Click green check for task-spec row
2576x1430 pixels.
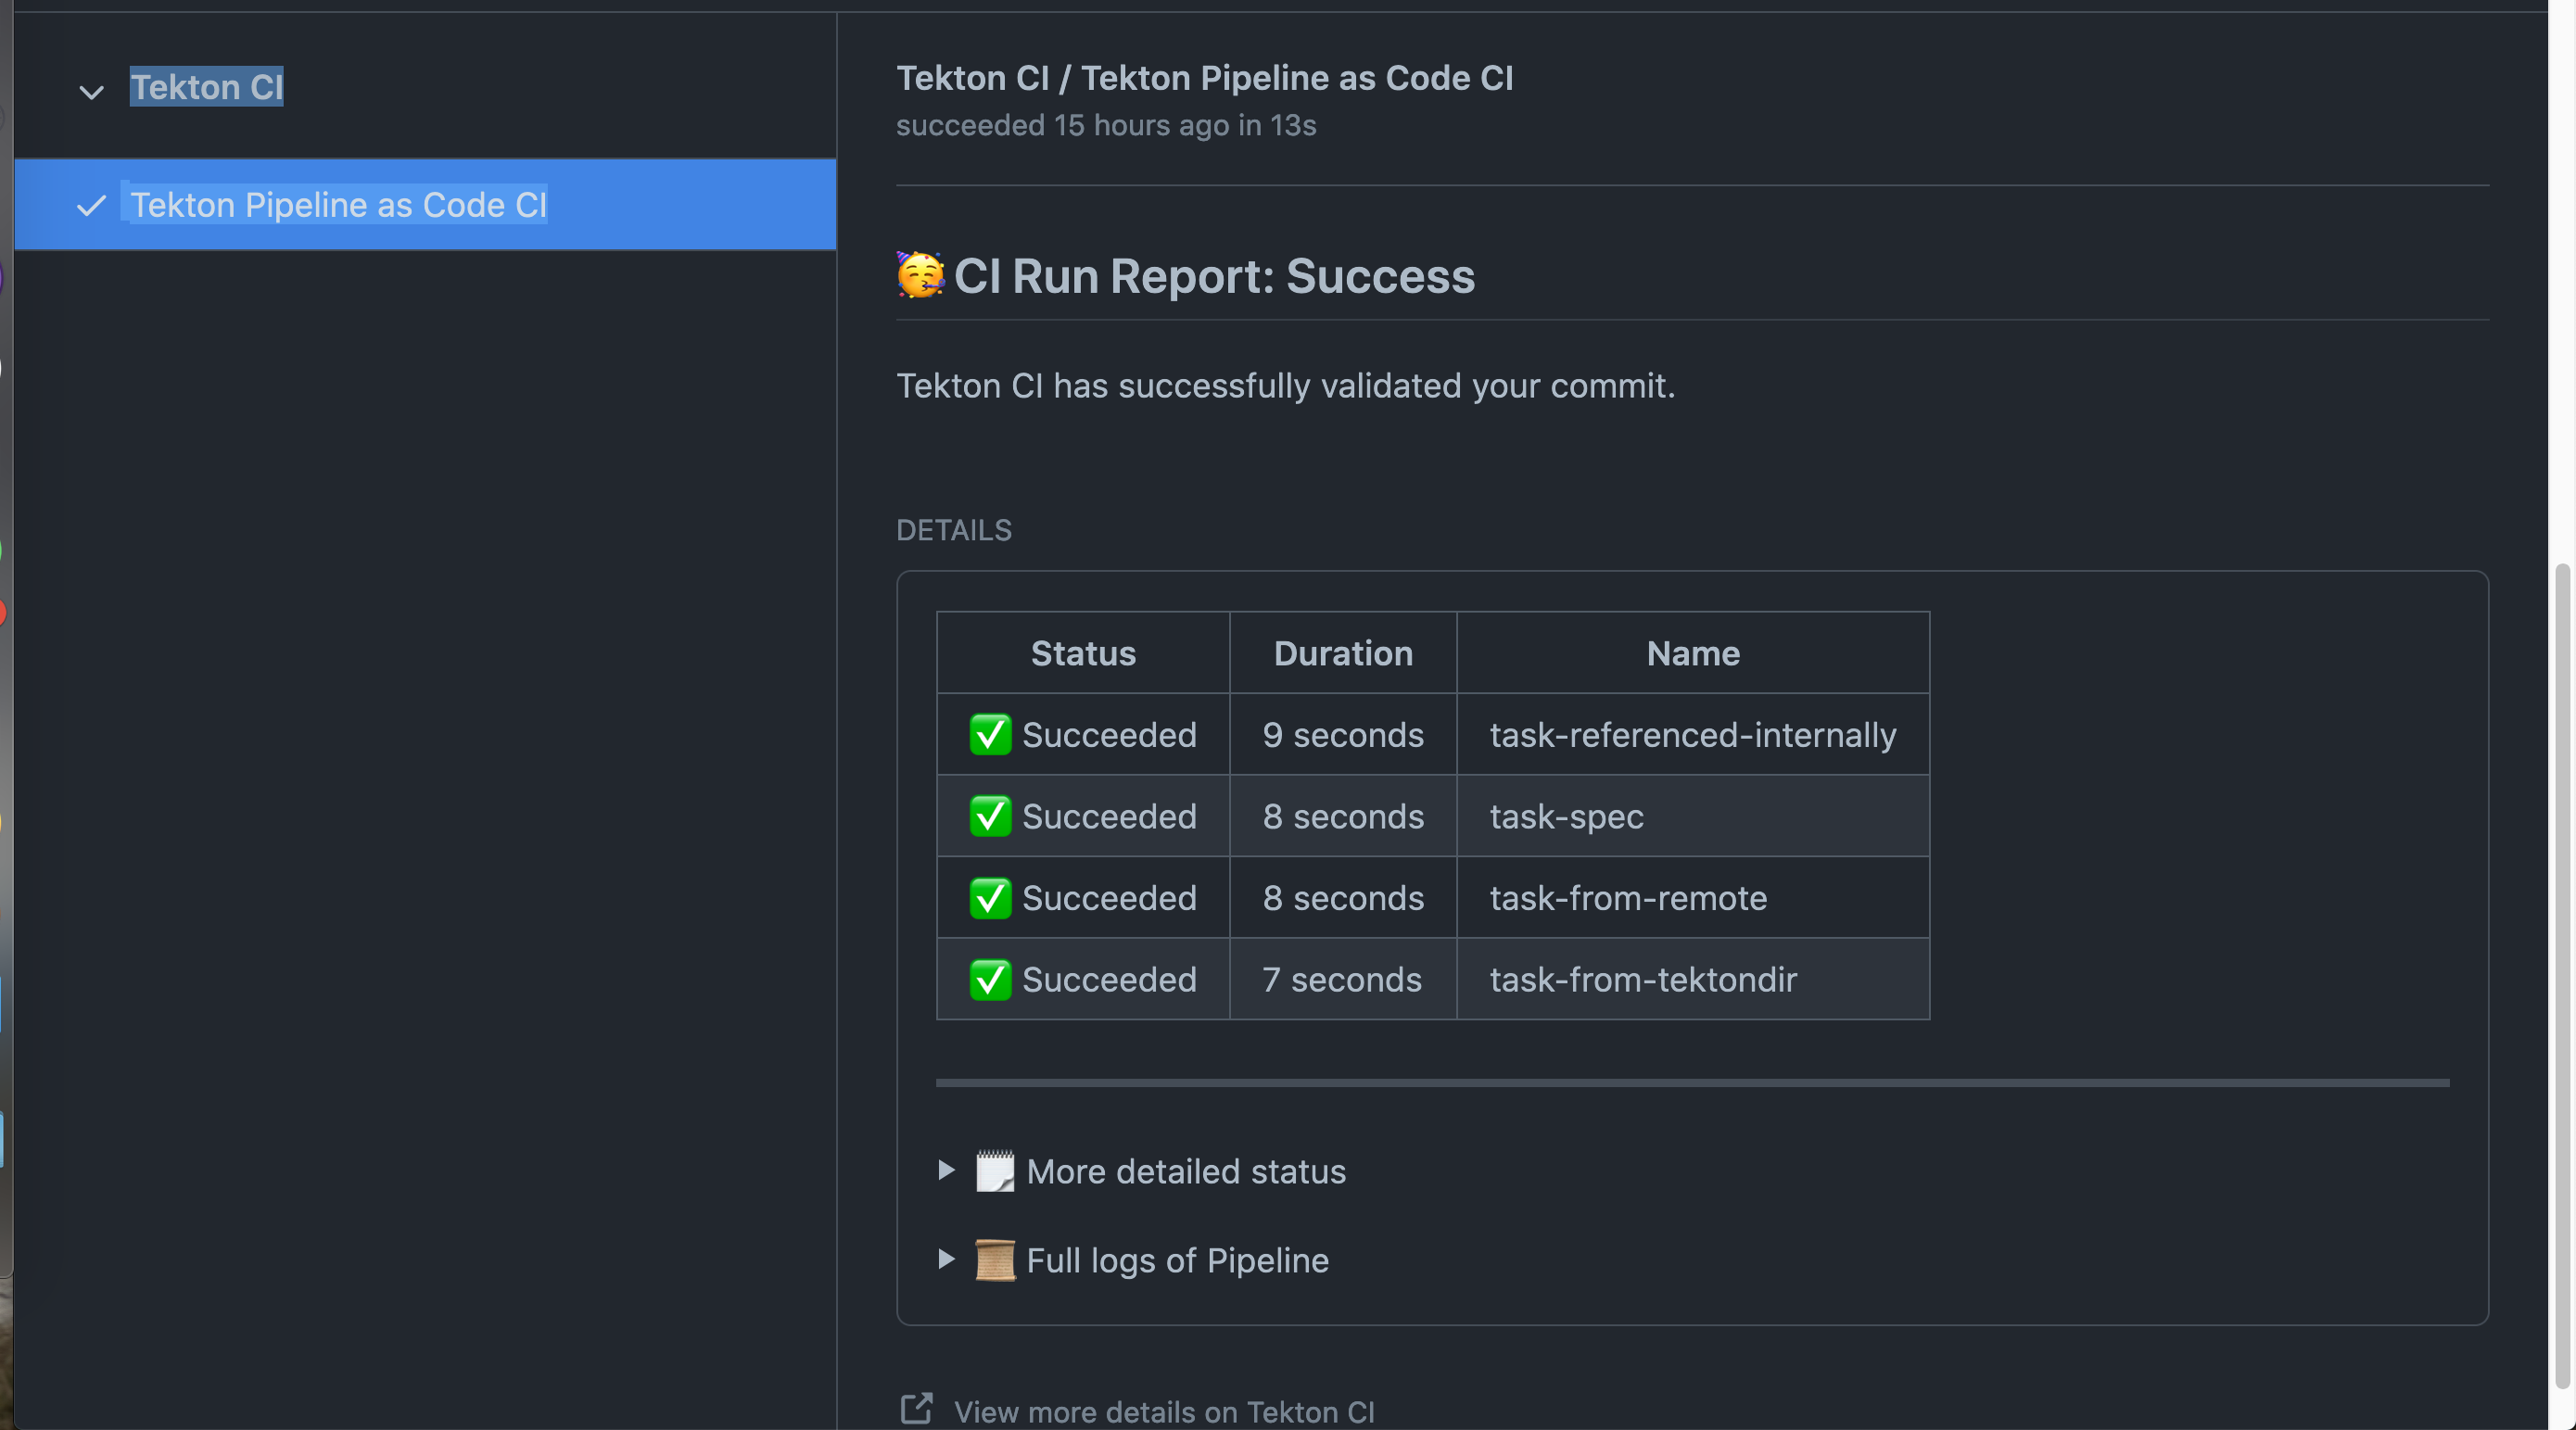pos(989,816)
